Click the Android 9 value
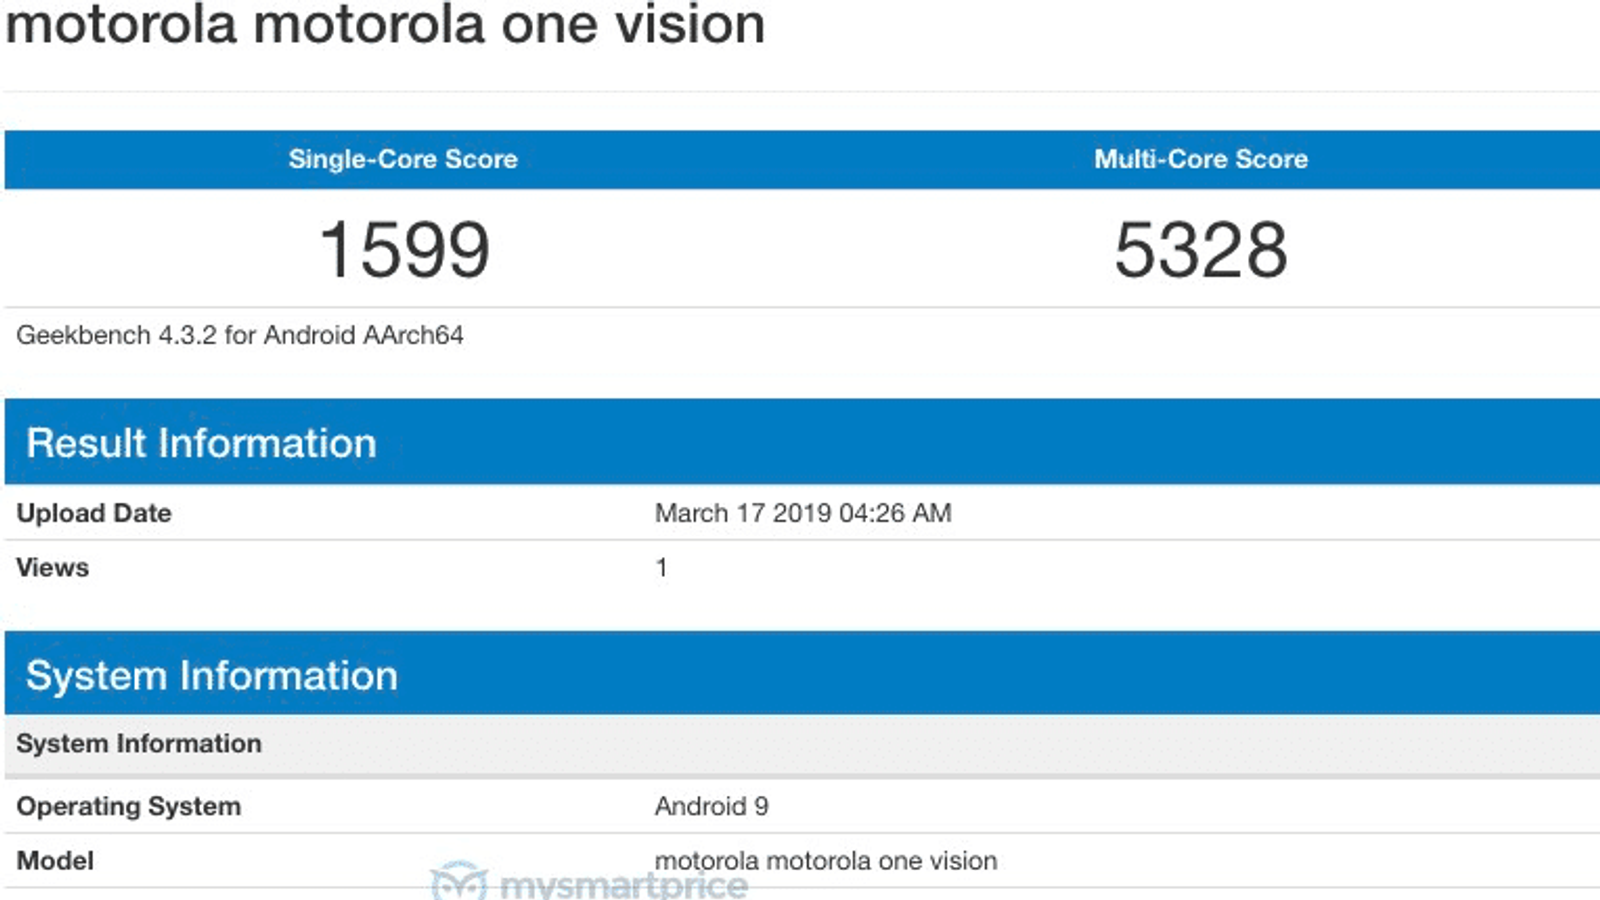Viewport: 1600px width, 900px height. (711, 806)
